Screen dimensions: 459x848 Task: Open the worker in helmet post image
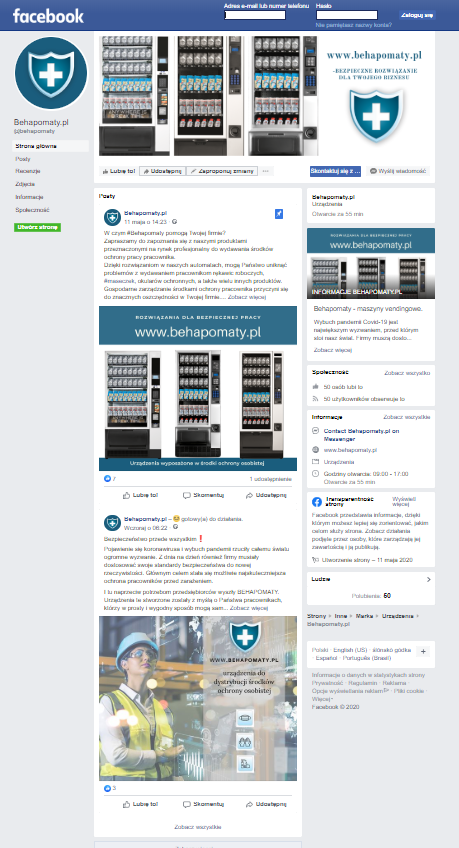[198, 698]
